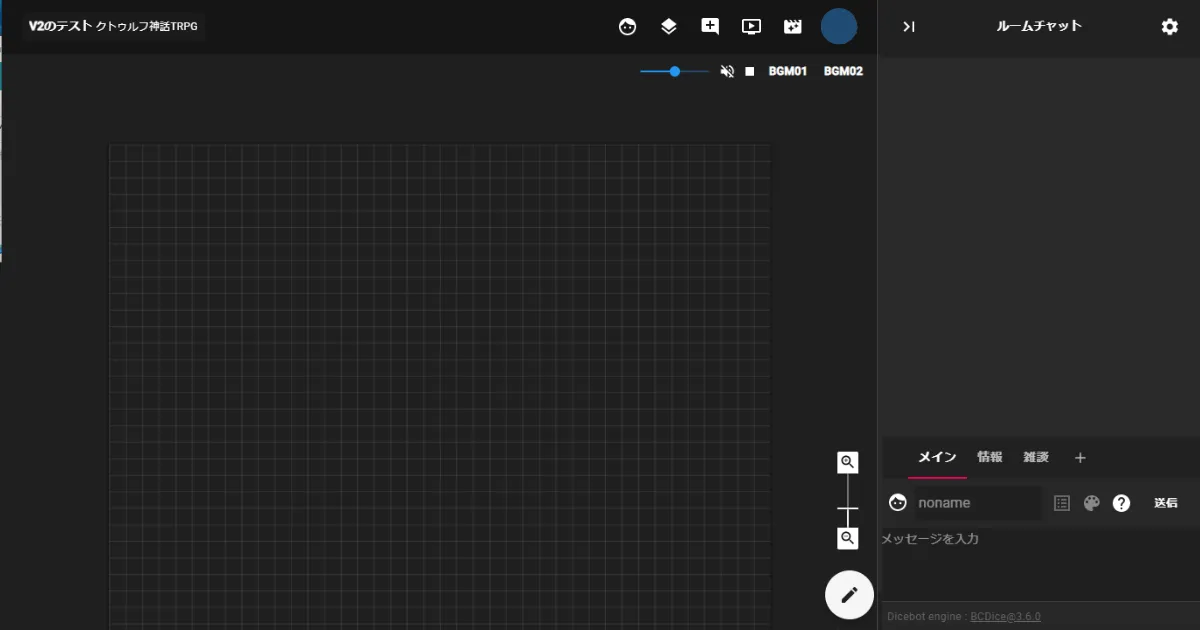Image resolution: width=1200 pixels, height=630 pixels.
Task: Play BGM01 track
Action: click(788, 72)
